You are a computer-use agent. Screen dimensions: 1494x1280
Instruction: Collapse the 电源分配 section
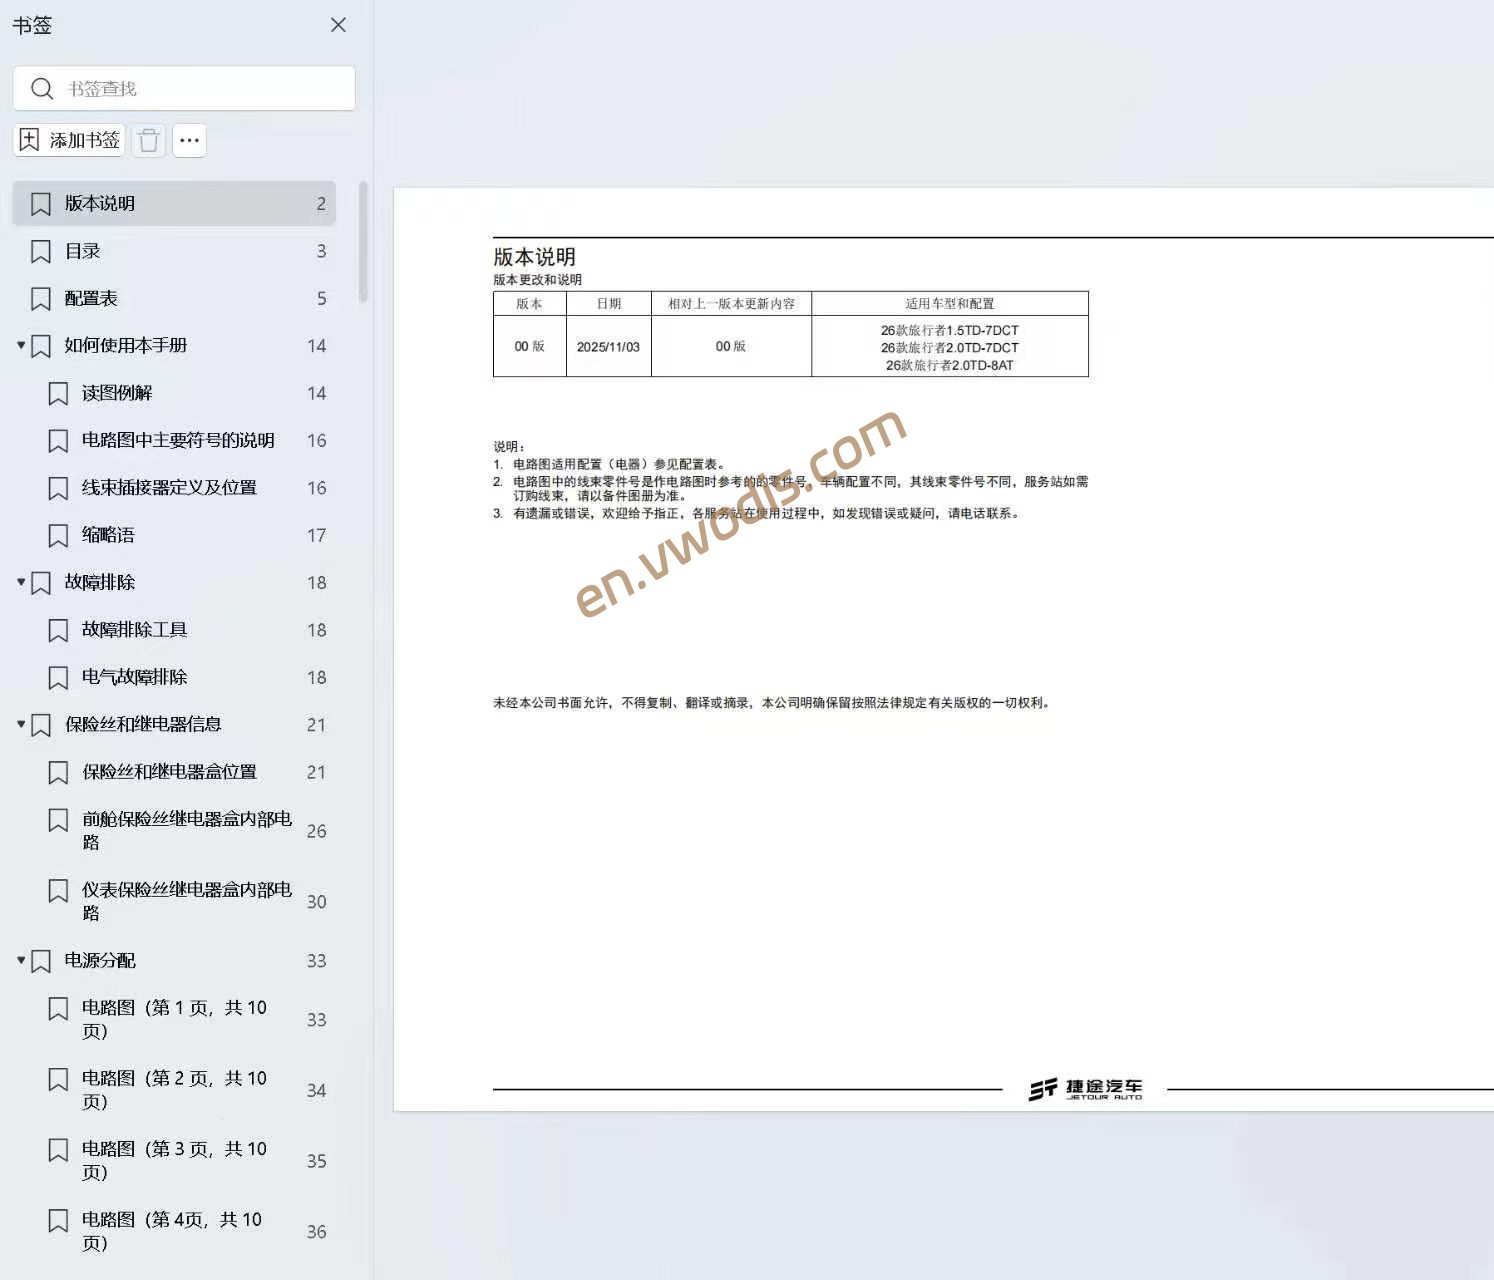21,960
